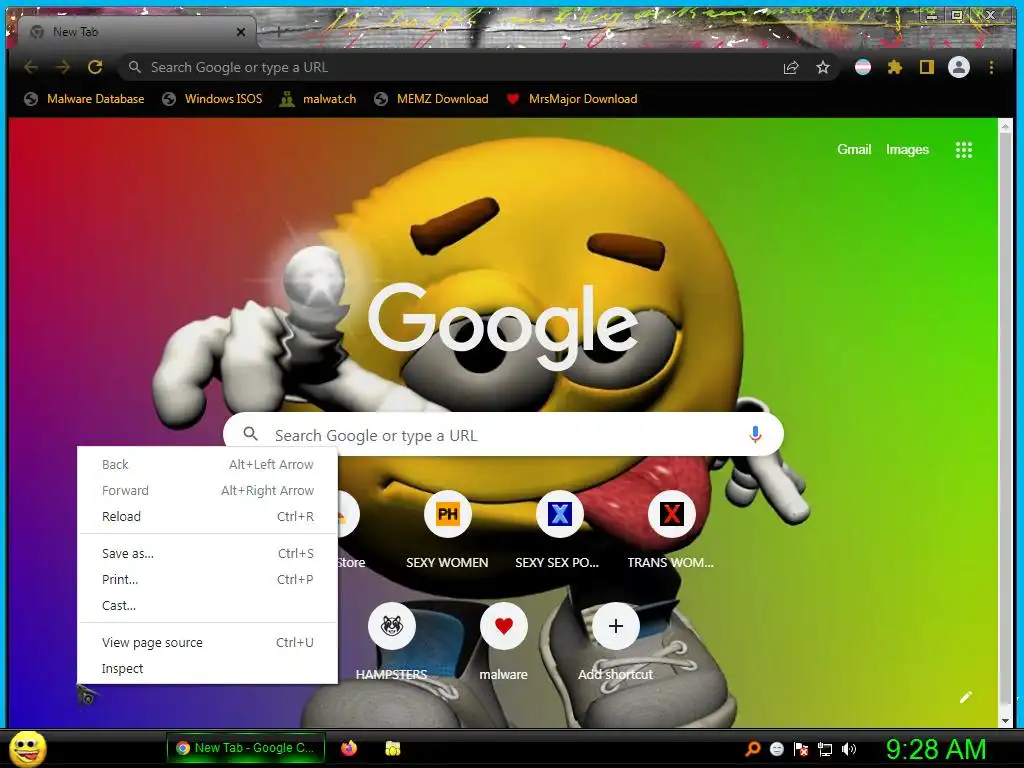
Task: Click the Add shortcut plus tile
Action: (615, 626)
